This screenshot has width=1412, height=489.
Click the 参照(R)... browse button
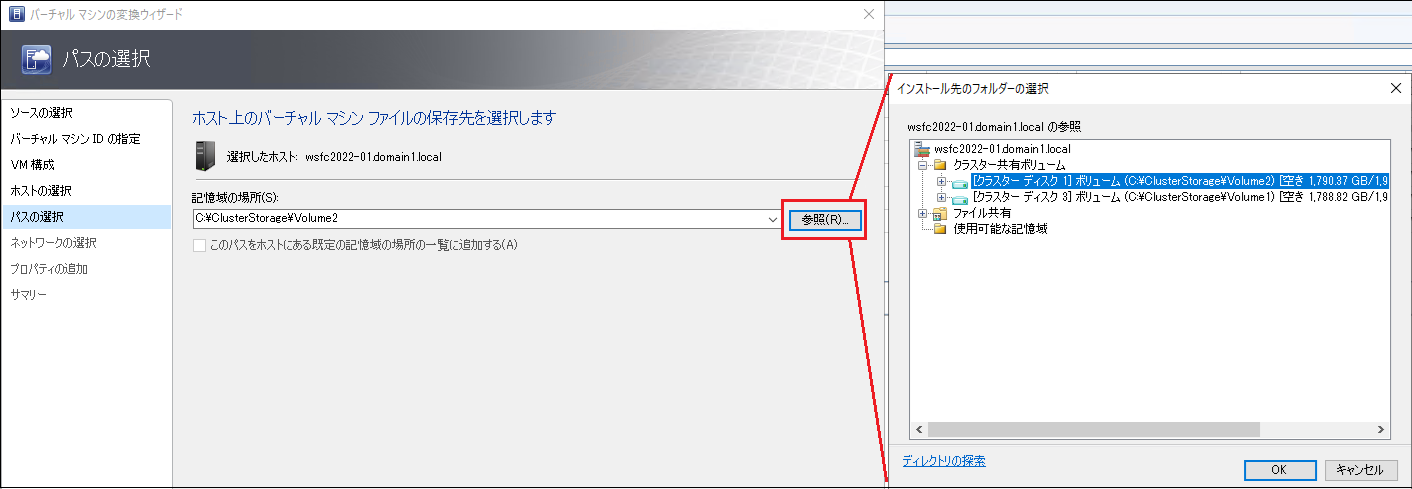[824, 219]
